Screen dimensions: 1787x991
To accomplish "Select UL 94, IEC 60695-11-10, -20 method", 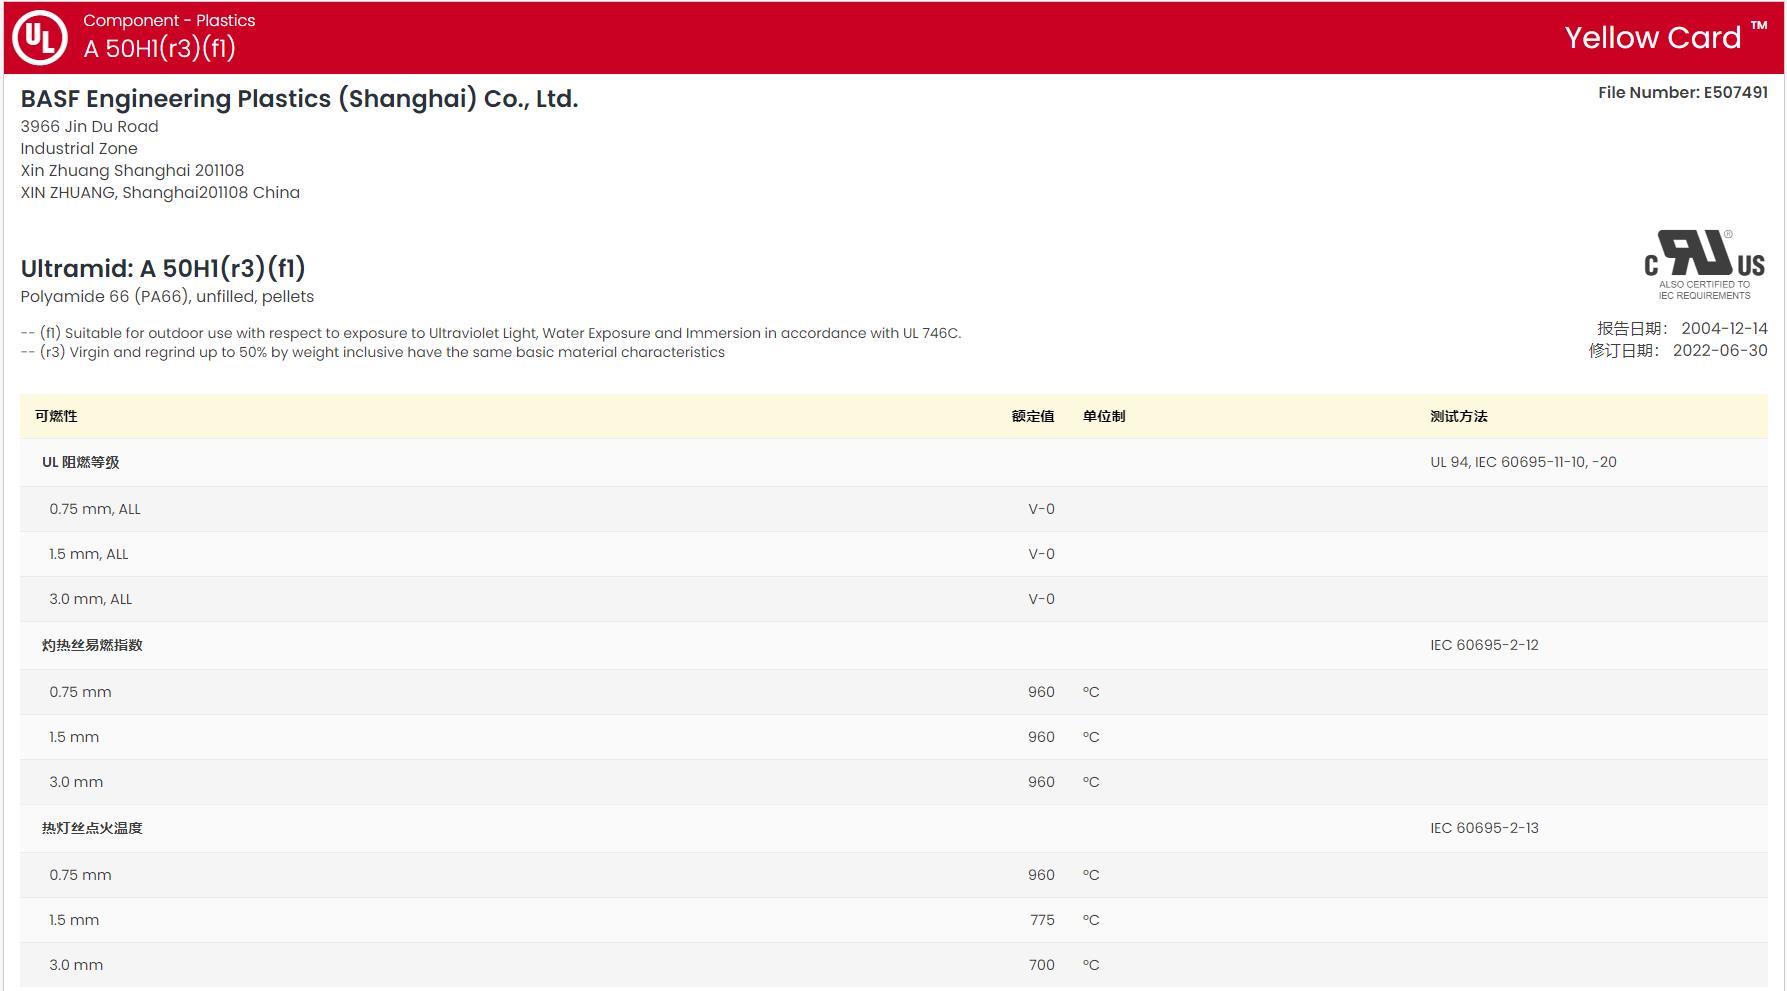I will coord(1523,462).
